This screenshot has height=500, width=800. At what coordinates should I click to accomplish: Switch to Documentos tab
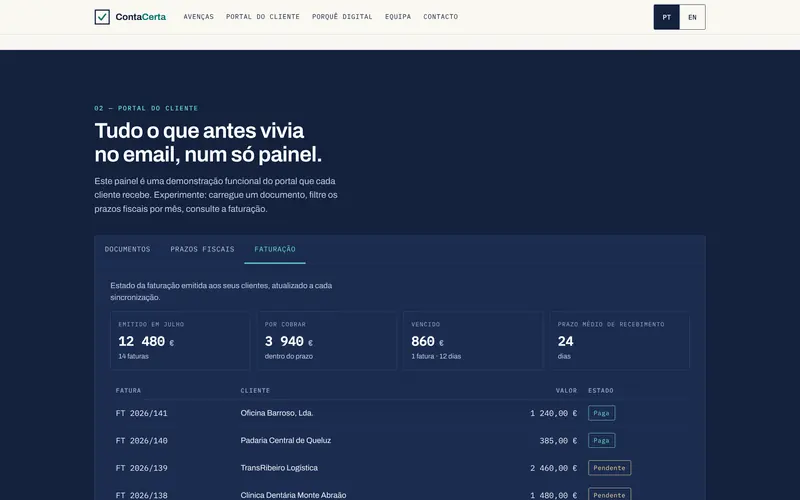click(x=128, y=249)
